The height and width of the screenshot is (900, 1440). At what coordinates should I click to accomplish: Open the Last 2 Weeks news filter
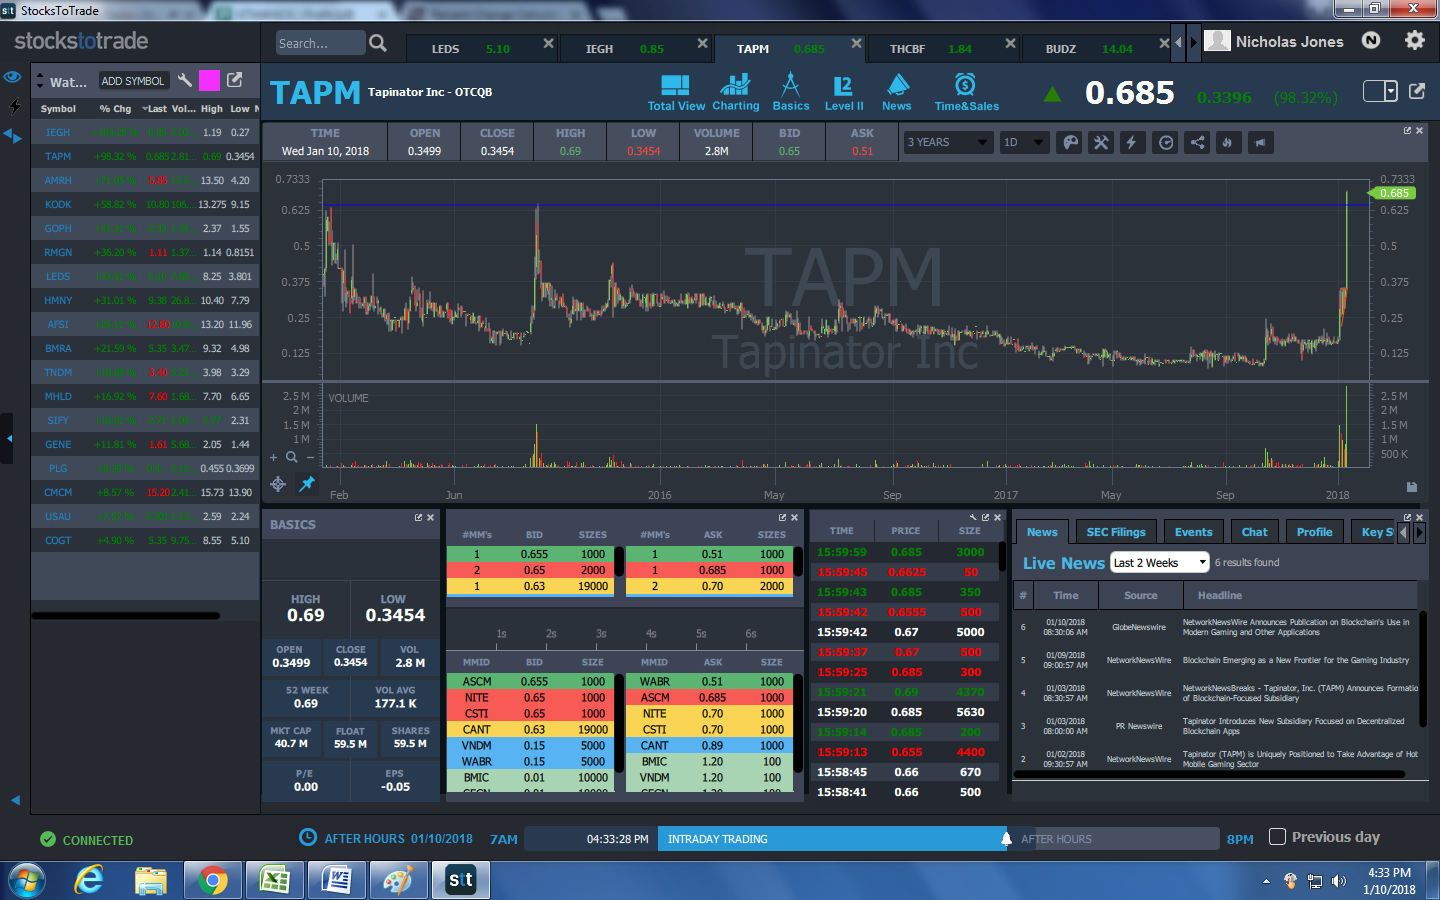[1160, 563]
